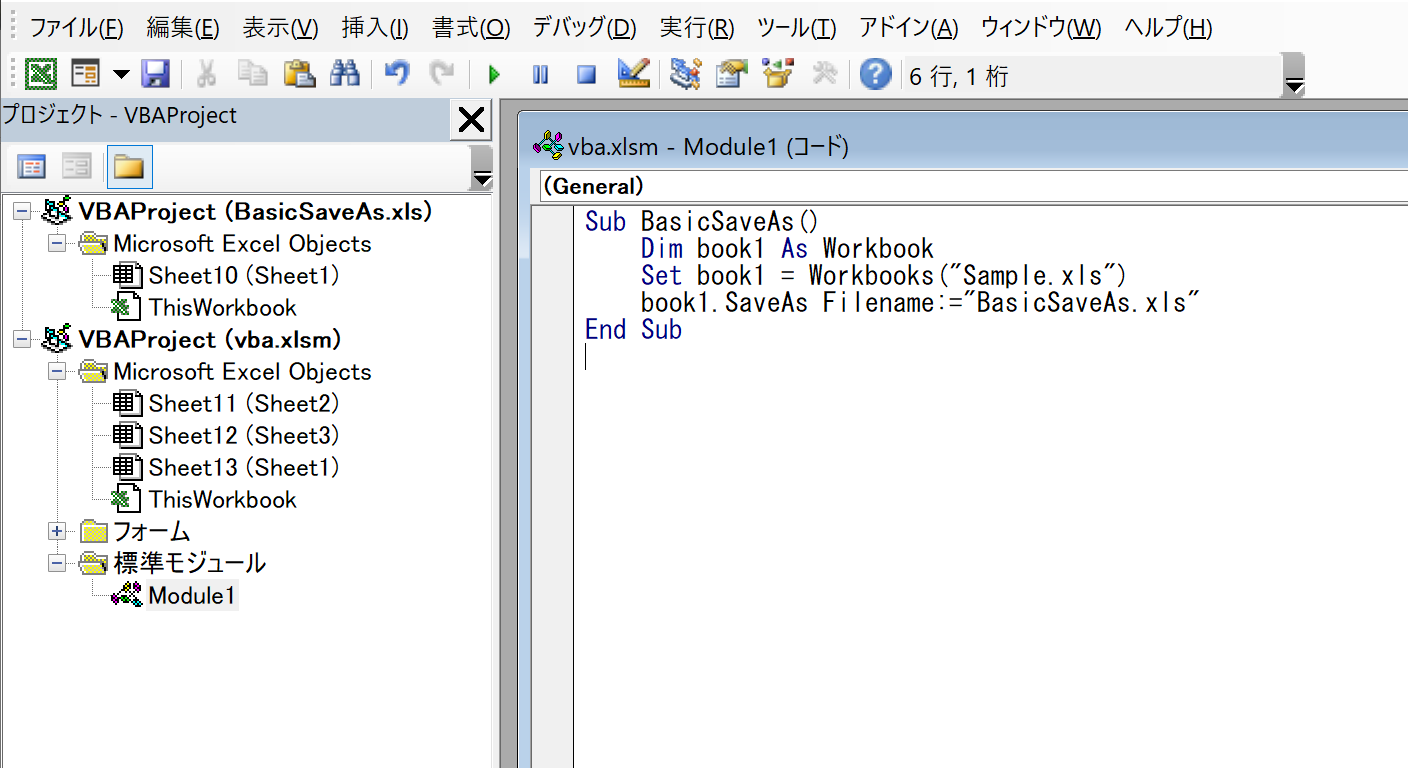The image size is (1408, 768).
Task: Open the 編集(E) menu
Action: [182, 27]
